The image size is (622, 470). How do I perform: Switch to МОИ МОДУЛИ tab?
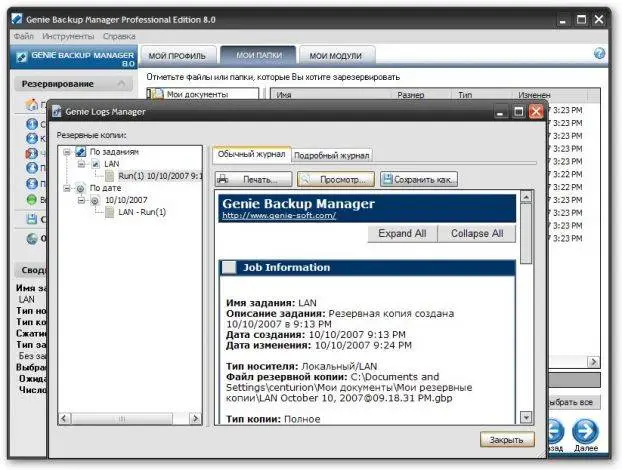(x=336, y=56)
